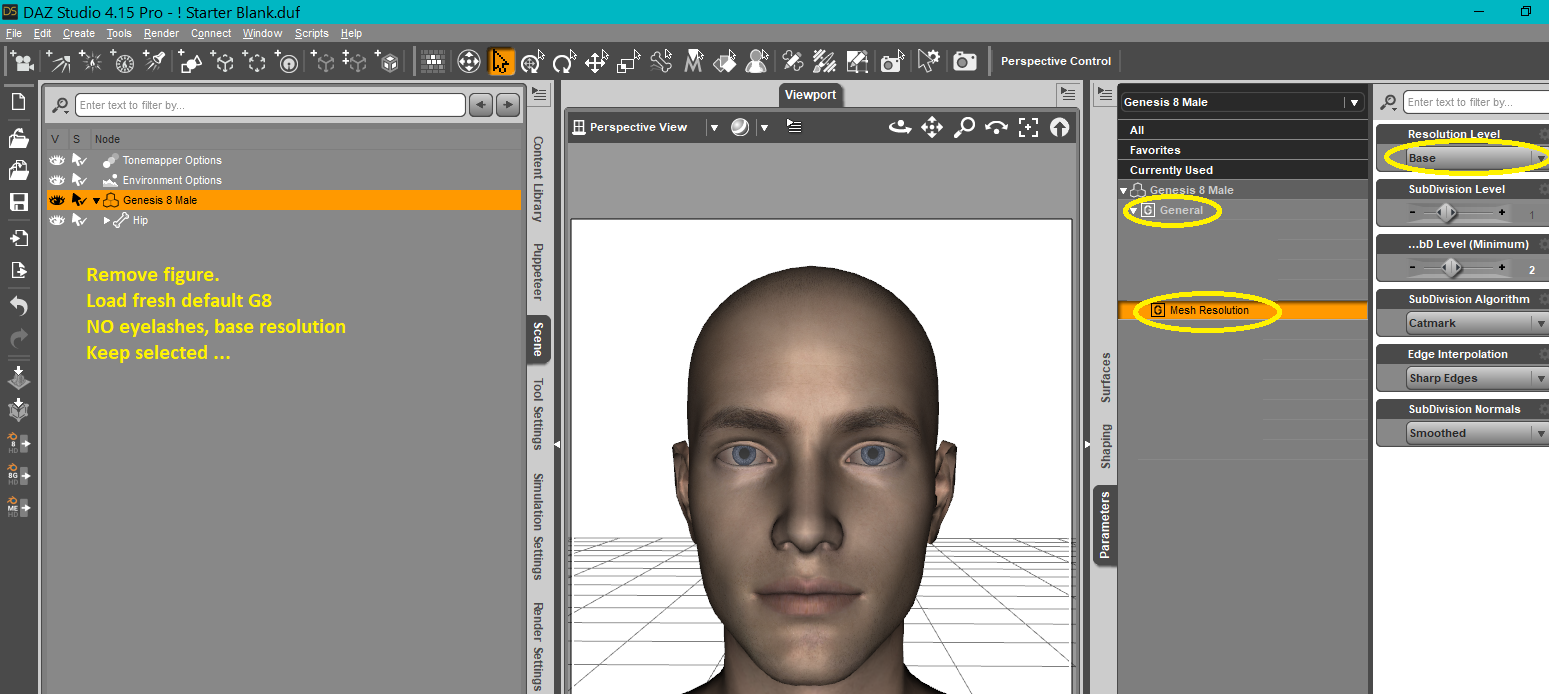Image resolution: width=1549 pixels, height=694 pixels.
Task: Select the Surface Selection tool
Action: (726, 62)
